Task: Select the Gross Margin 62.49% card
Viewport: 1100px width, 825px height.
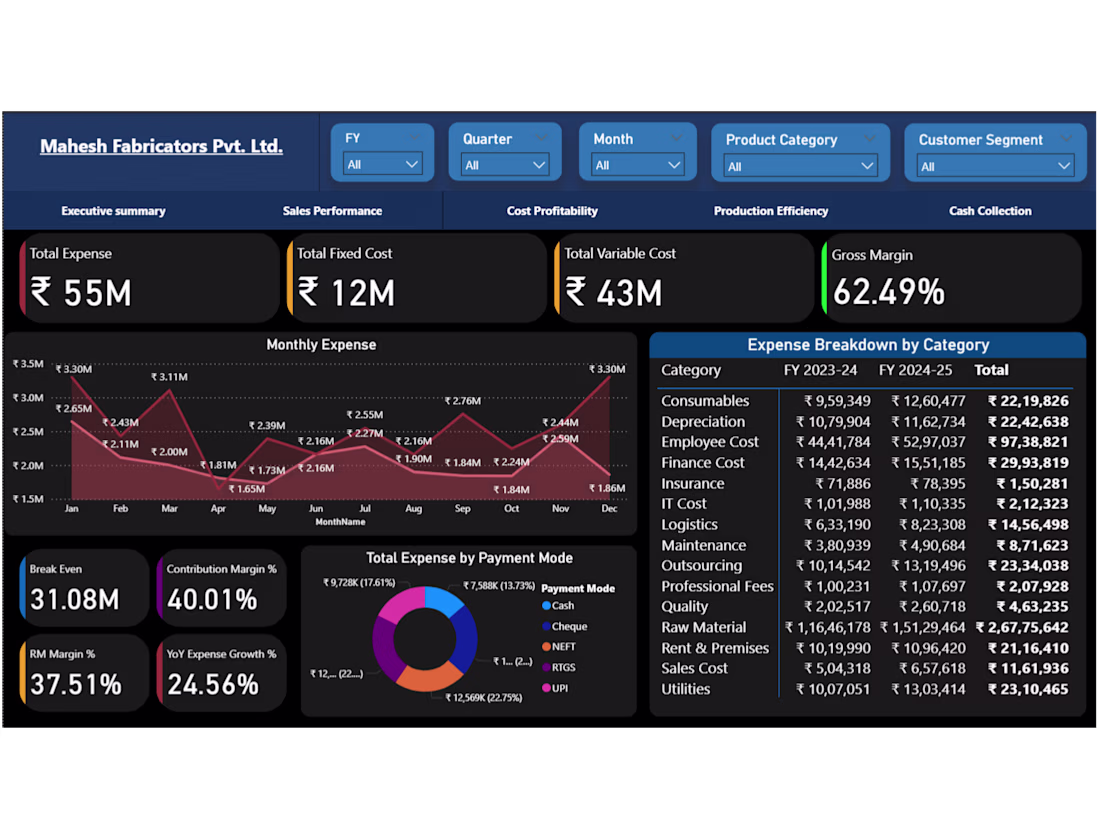Action: (951, 279)
